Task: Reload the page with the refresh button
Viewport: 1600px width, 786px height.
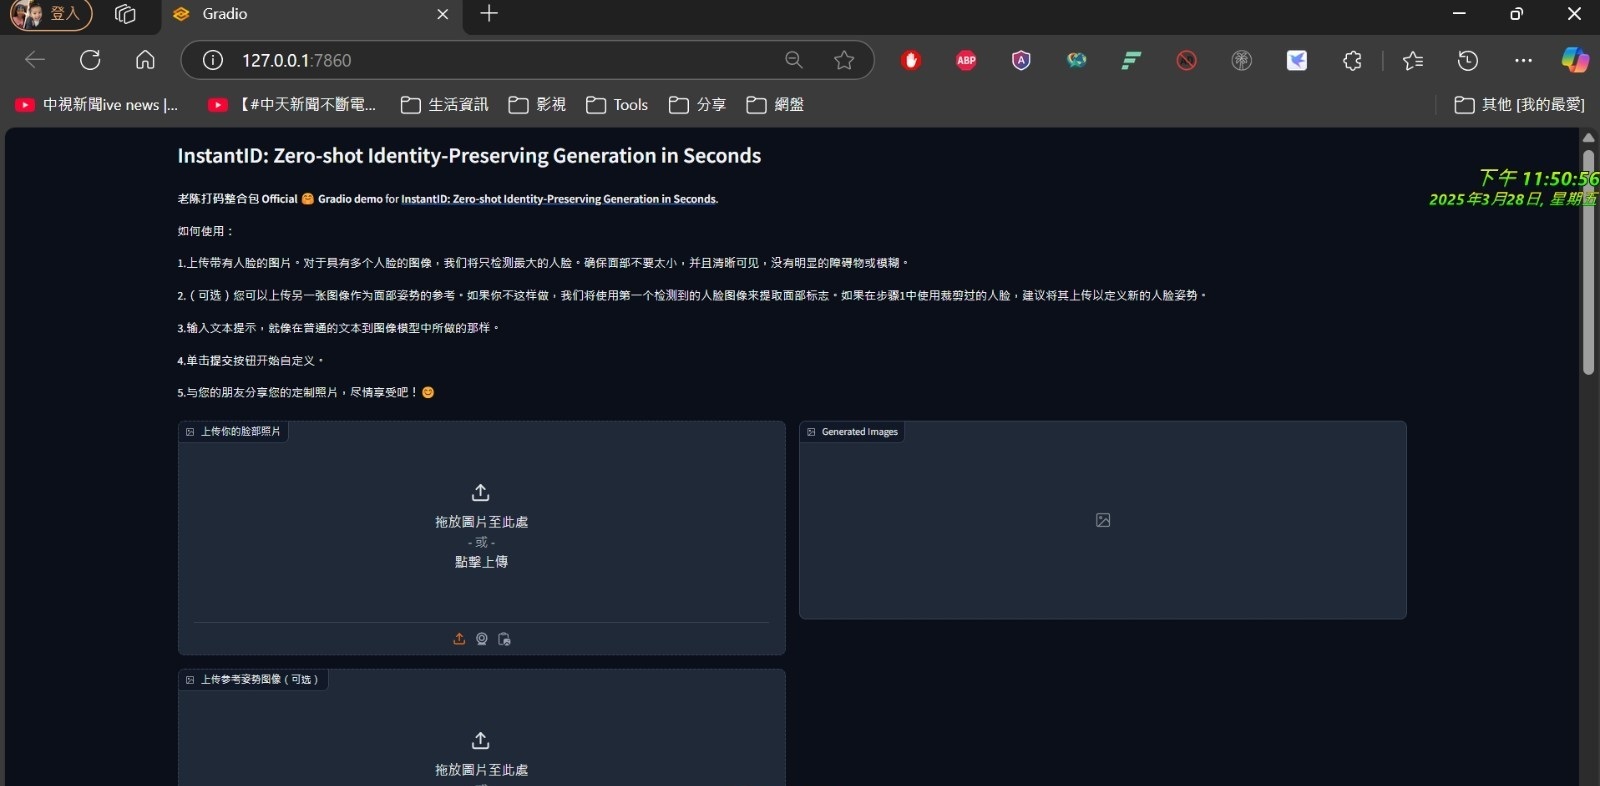Action: click(90, 60)
